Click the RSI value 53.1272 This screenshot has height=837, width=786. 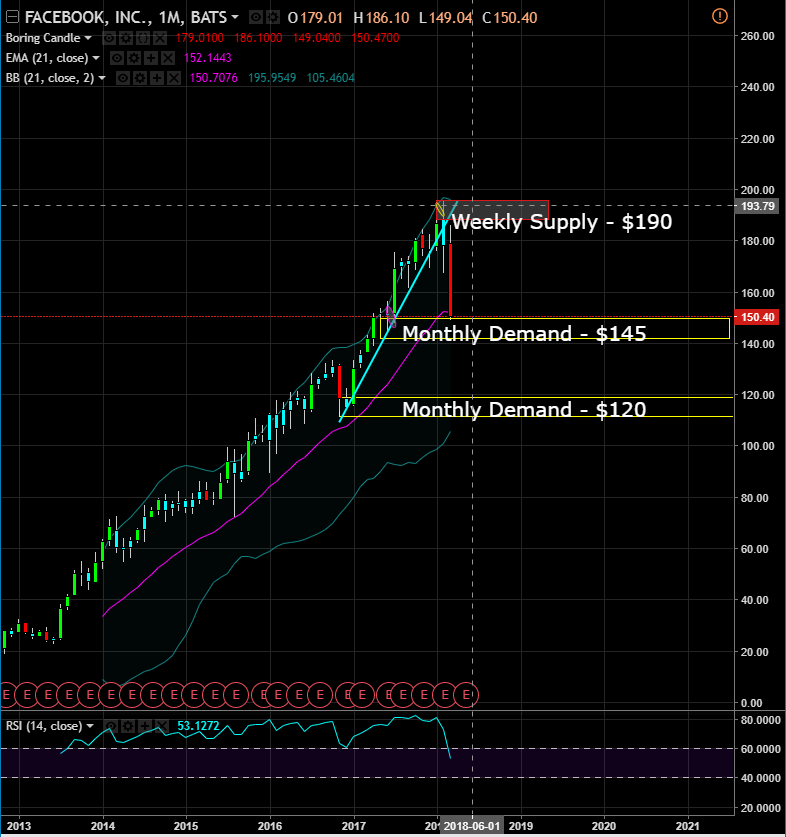198,726
